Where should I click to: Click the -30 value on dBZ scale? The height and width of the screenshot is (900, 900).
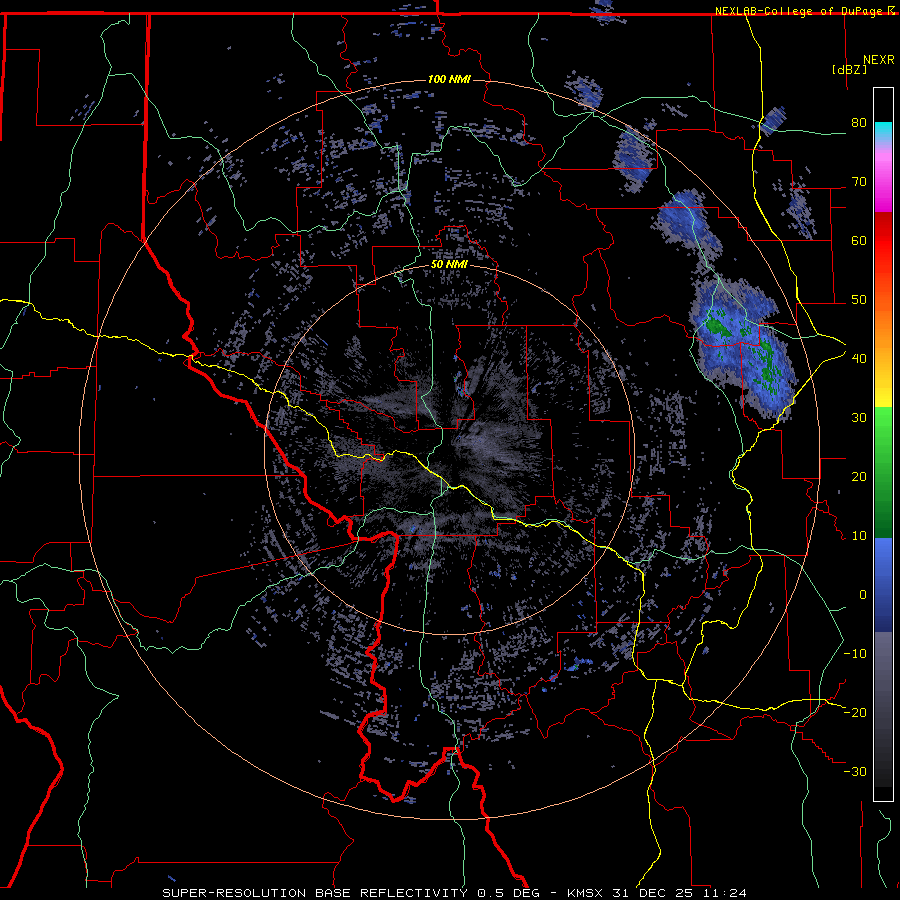[x=855, y=771]
